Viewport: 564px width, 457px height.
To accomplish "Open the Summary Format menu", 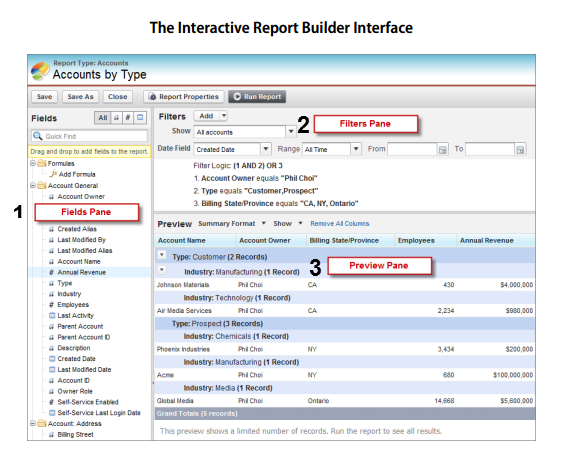I will [232, 224].
